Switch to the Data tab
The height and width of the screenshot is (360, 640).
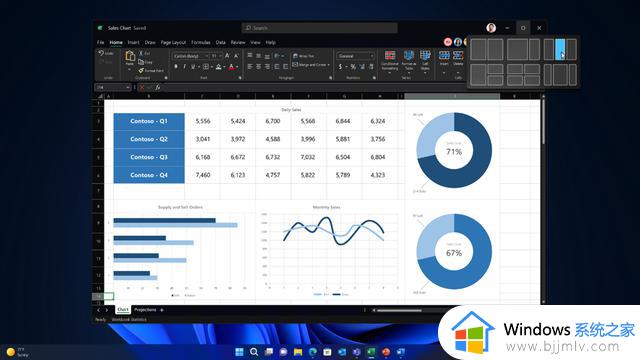tap(220, 42)
